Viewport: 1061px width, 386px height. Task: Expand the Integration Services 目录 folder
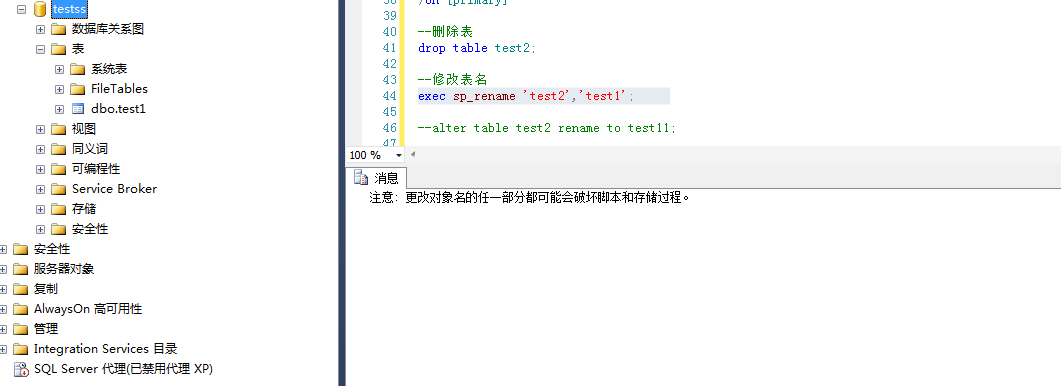(3, 349)
